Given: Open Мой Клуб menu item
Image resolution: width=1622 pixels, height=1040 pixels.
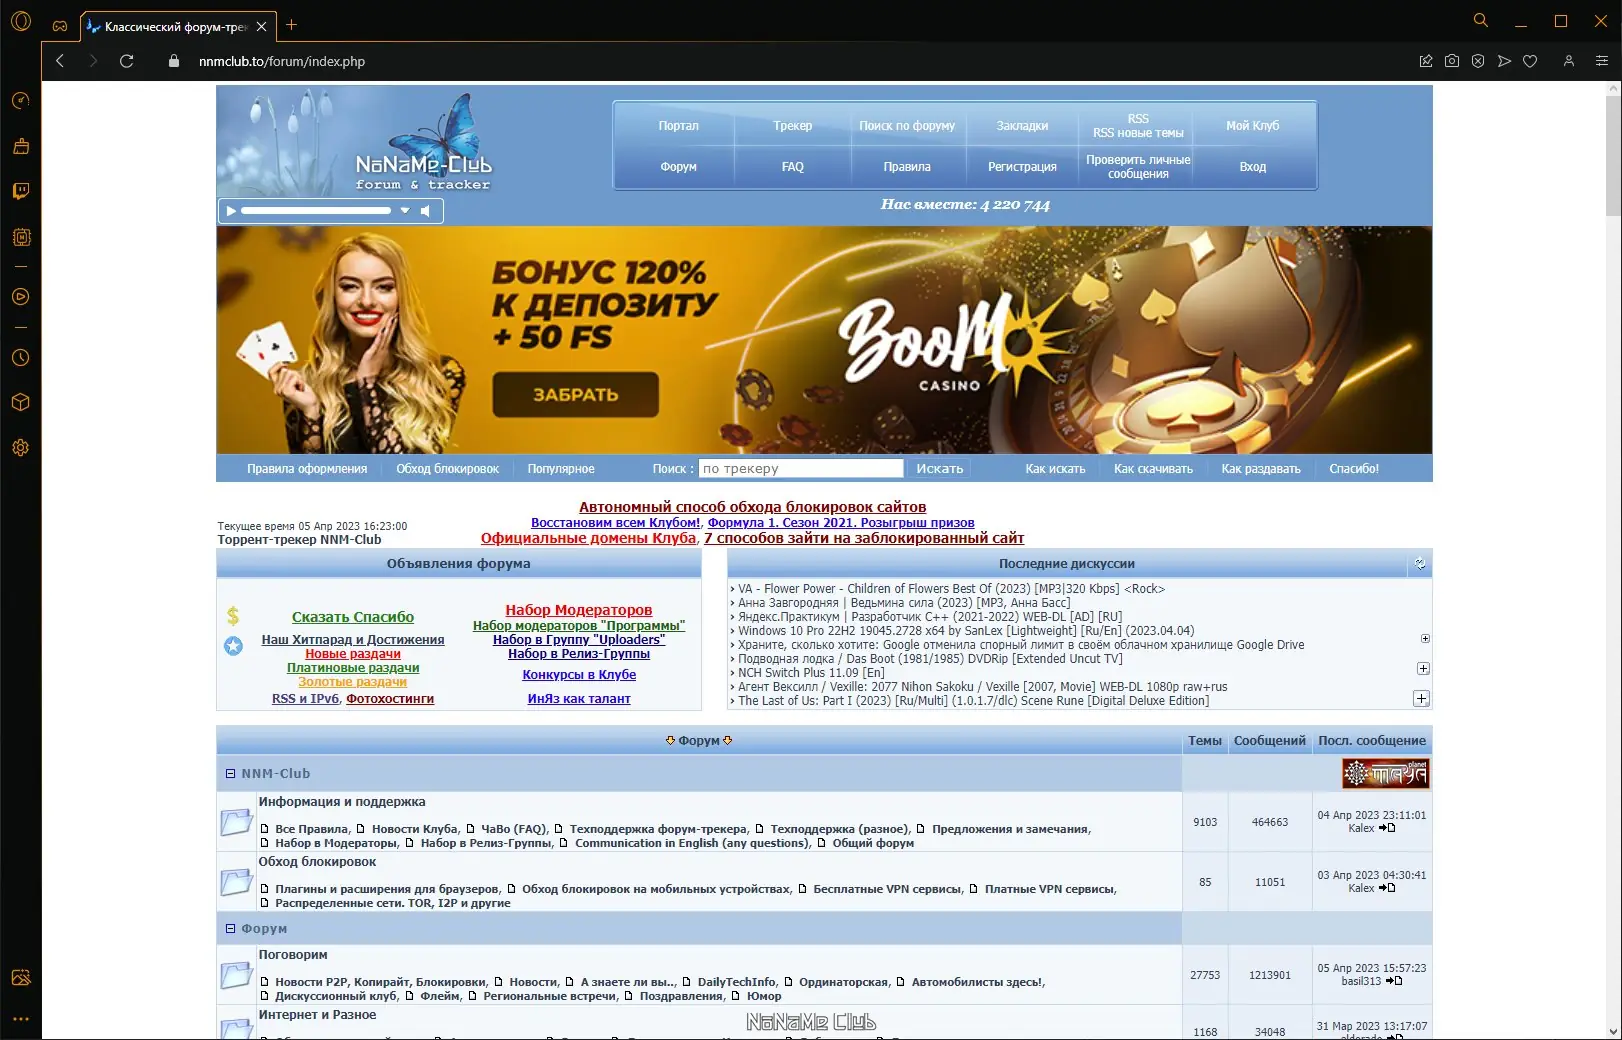Looking at the screenshot, I should [x=1252, y=126].
